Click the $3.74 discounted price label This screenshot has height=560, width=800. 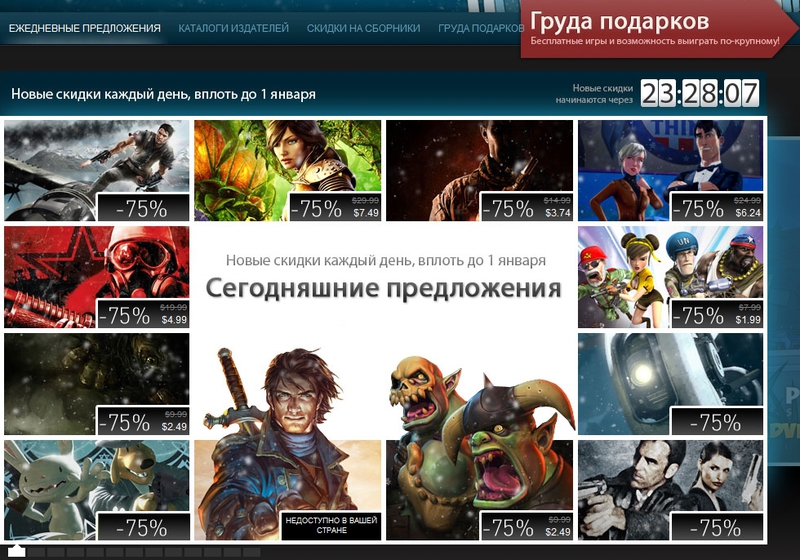click(558, 213)
